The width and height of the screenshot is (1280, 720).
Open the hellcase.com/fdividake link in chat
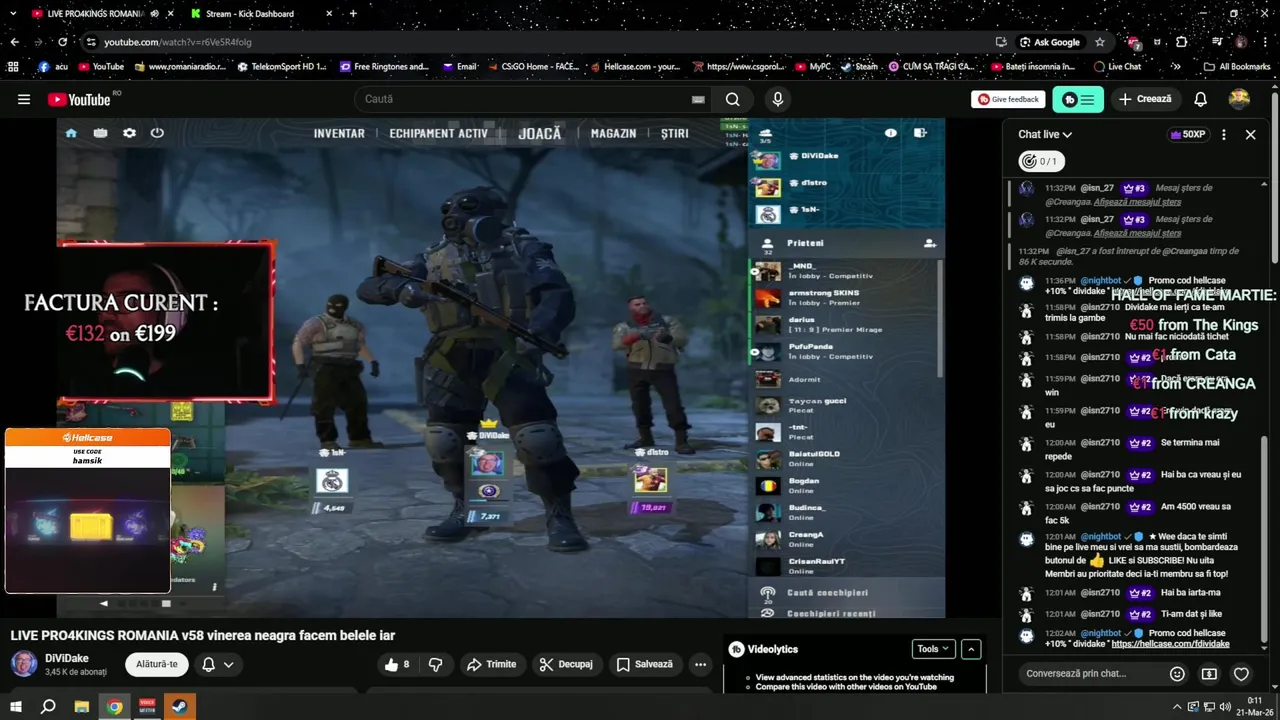tap(1170, 644)
